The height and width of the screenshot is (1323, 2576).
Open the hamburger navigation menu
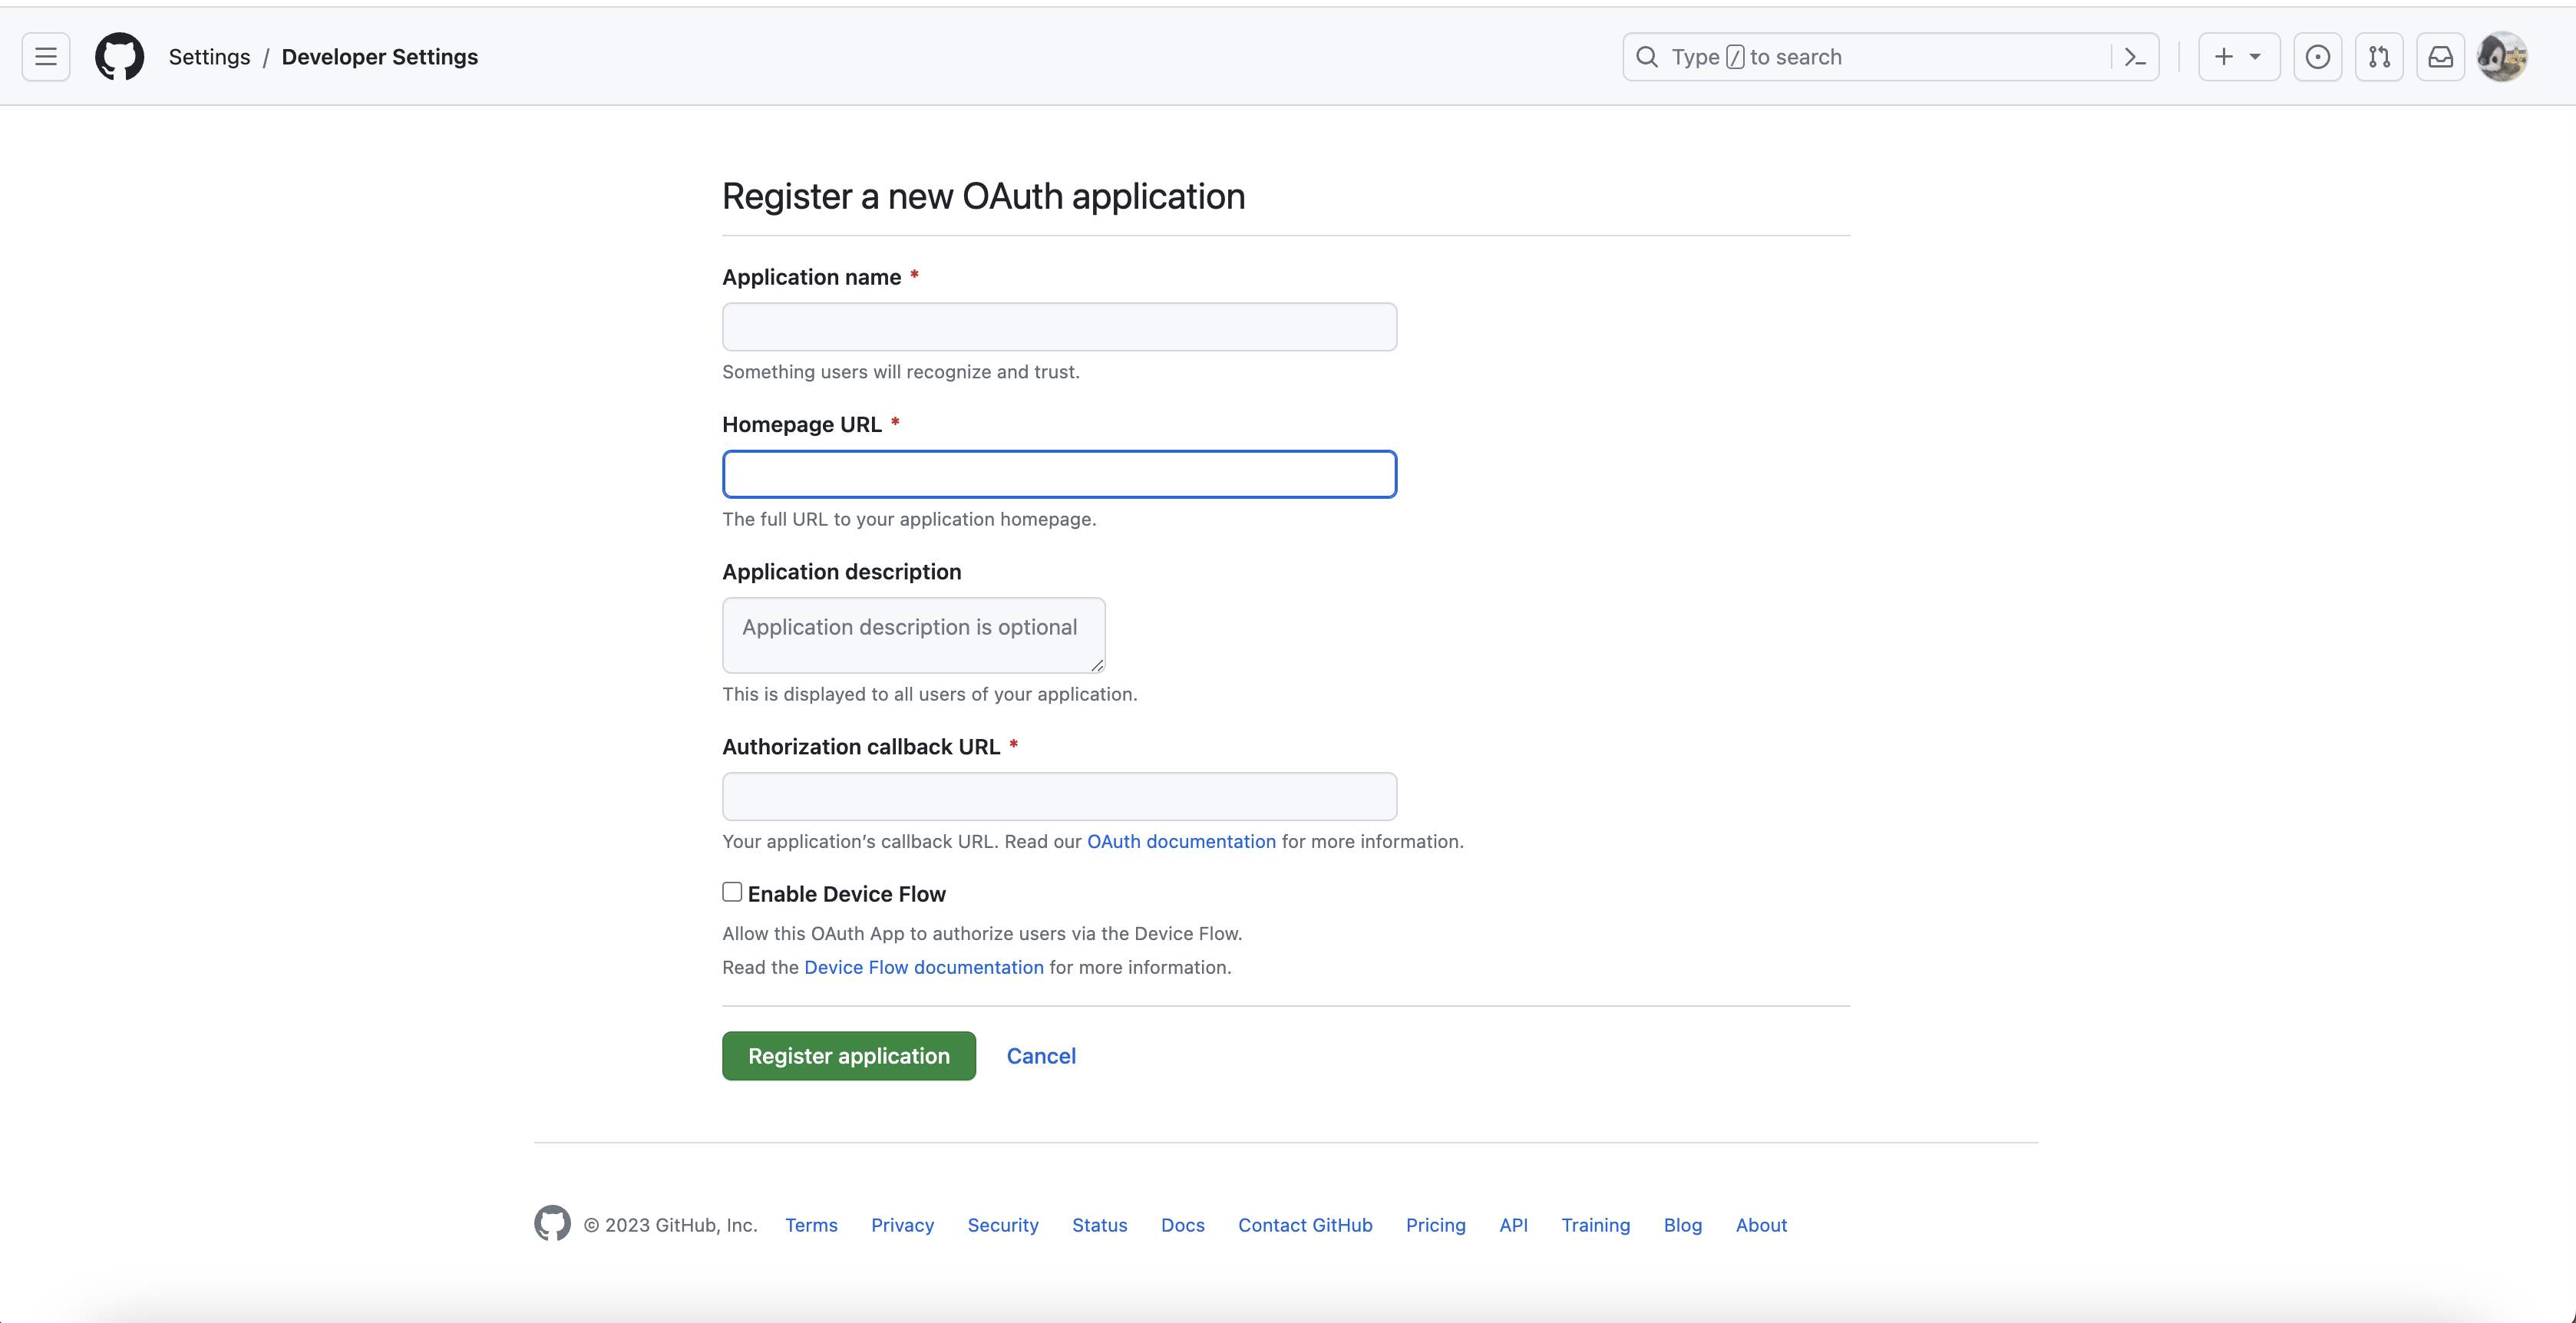[46, 57]
